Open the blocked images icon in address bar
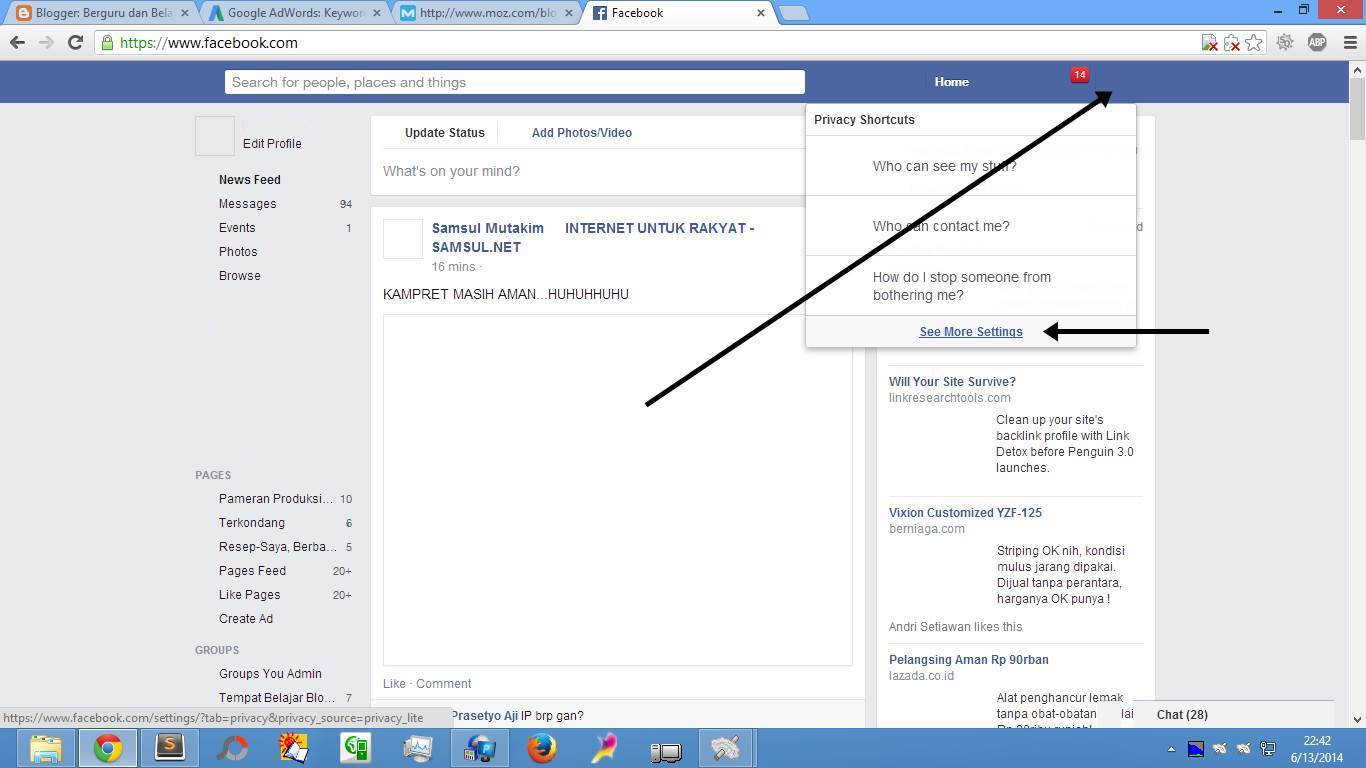 (x=1210, y=43)
